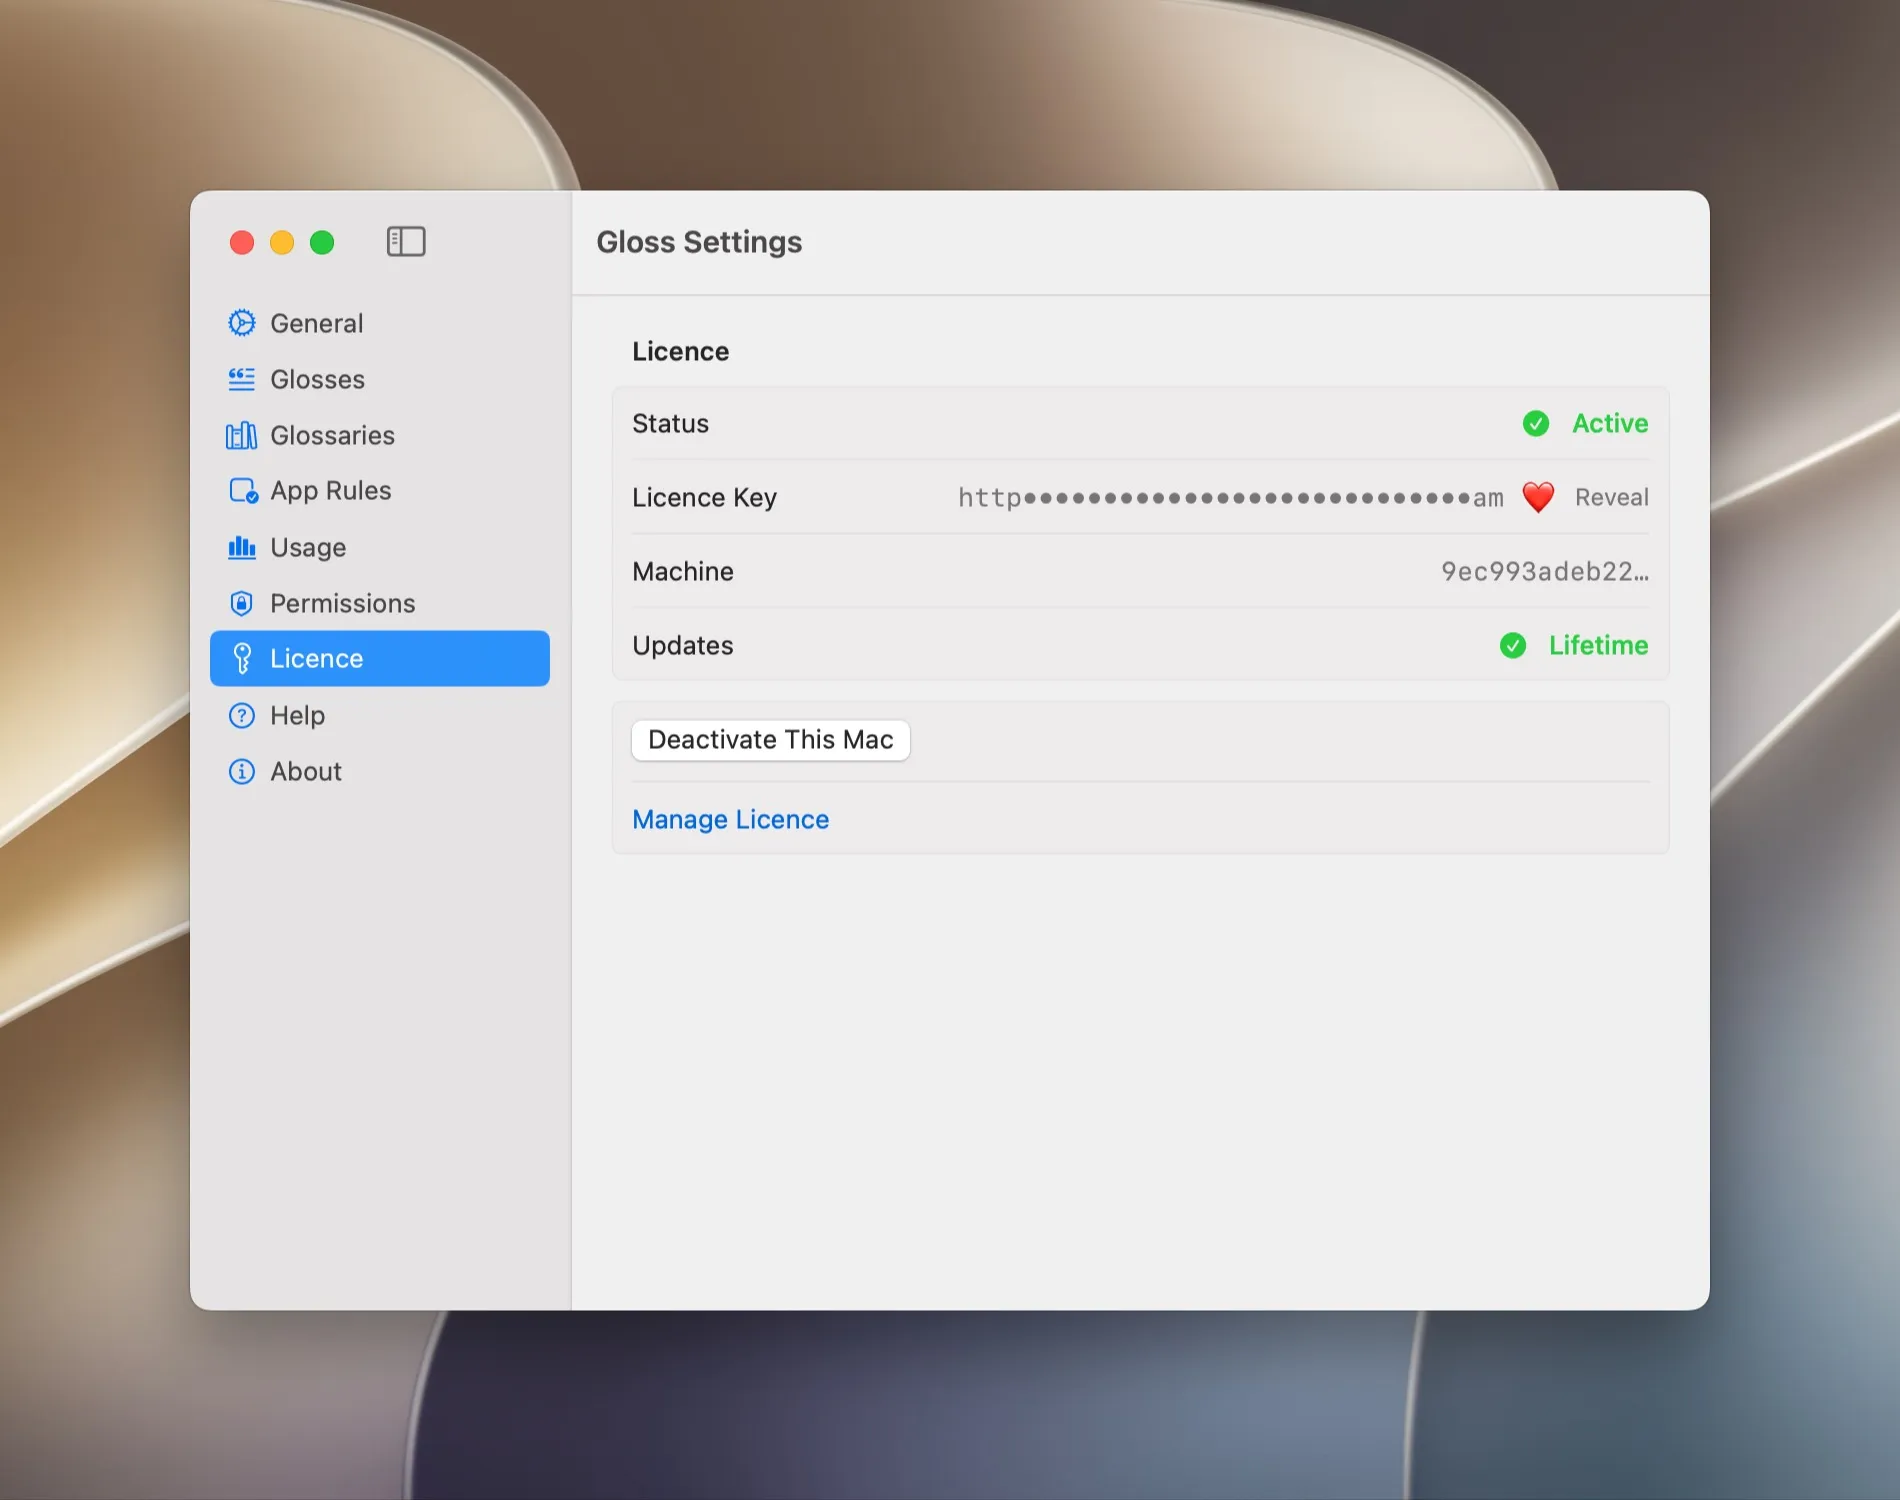Click the Glosses quote-lines icon

click(242, 379)
